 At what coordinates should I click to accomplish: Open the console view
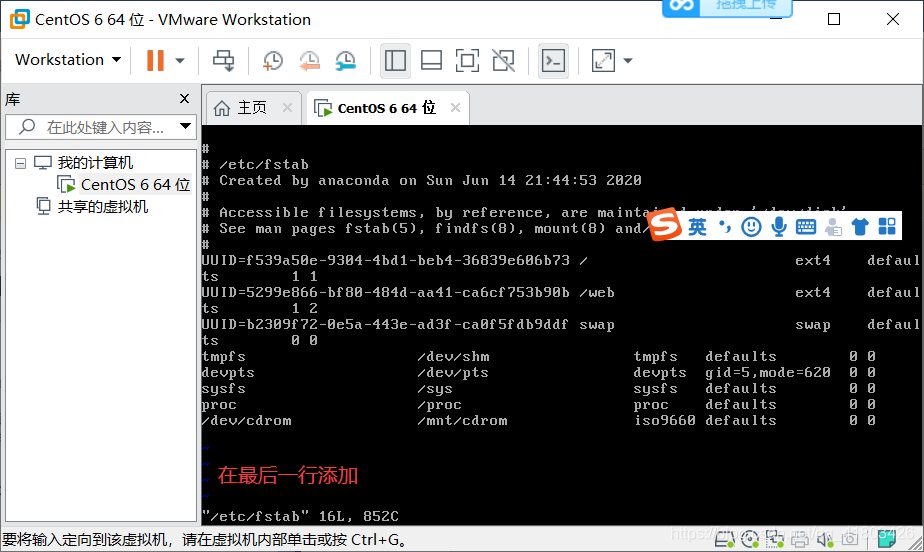(553, 60)
